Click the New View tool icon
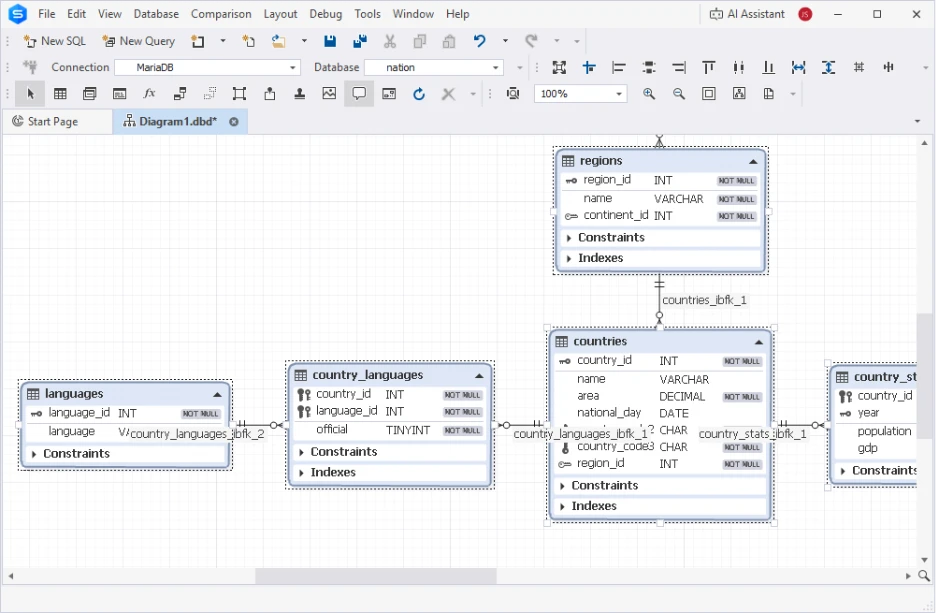936x613 pixels. point(90,94)
